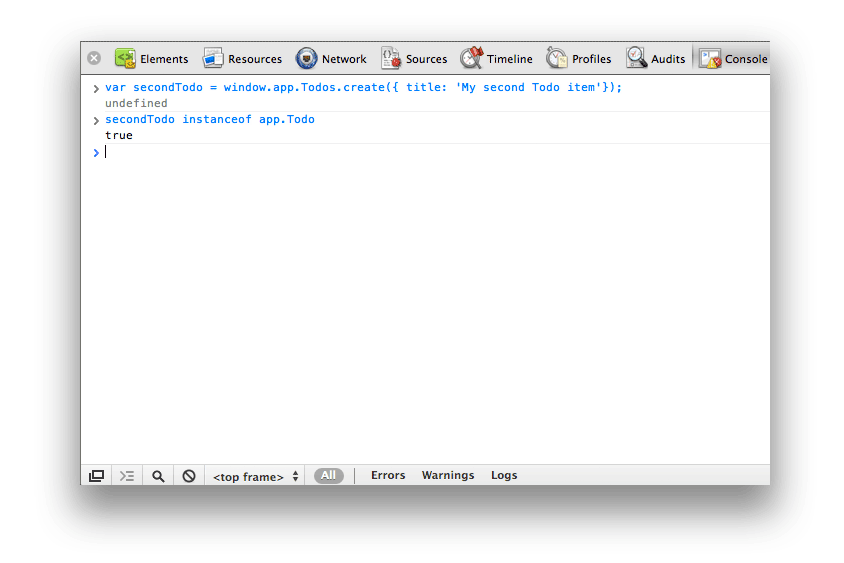This screenshot has width=844, height=563.
Task: Click the dock to window icon
Action: click(96, 476)
